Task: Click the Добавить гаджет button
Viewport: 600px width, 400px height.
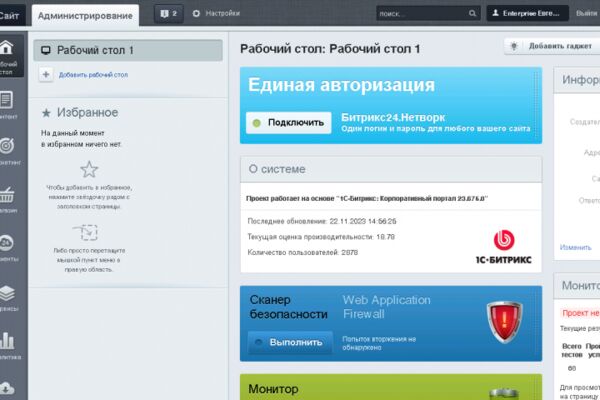Action: click(553, 46)
